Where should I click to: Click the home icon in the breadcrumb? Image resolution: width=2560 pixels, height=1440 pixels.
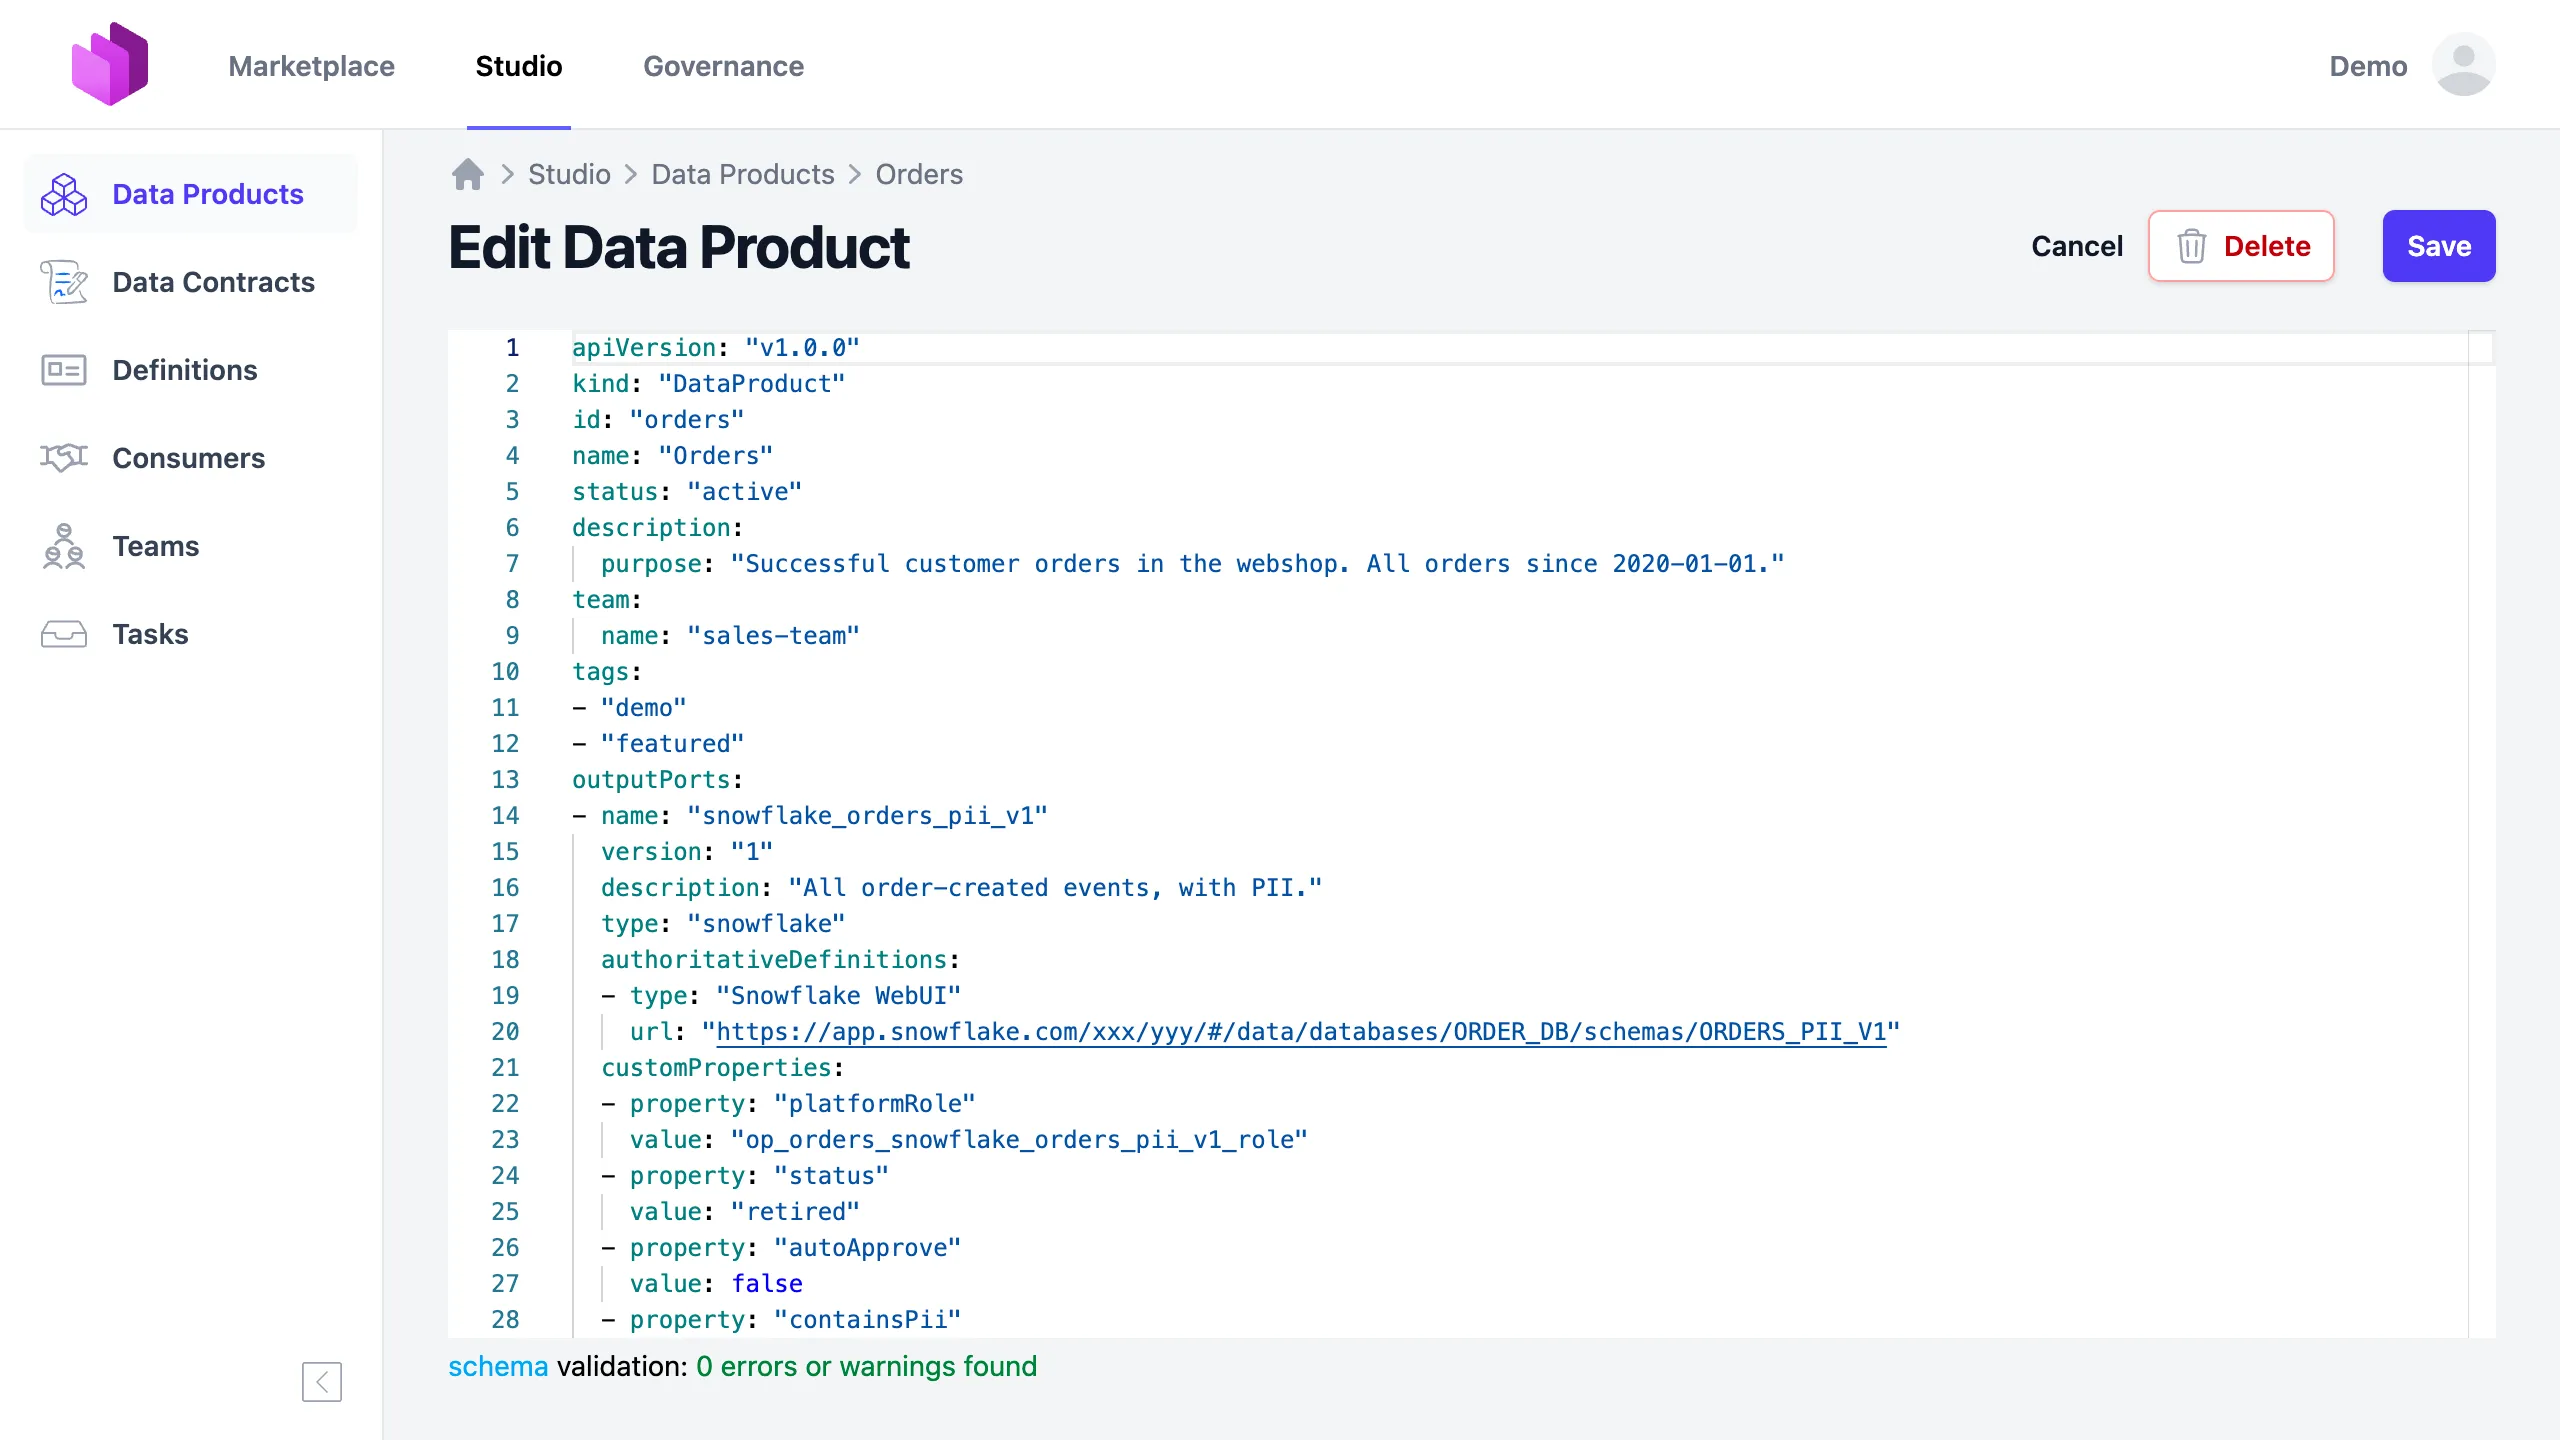[x=467, y=174]
